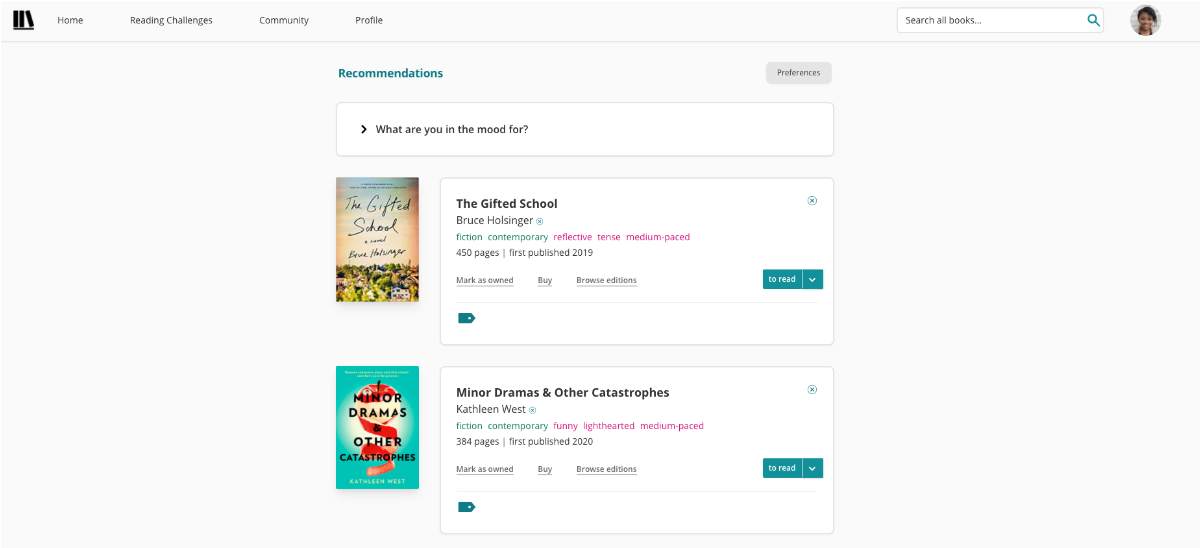Click 'contemporary' tag on The Gifted School
This screenshot has width=1200, height=548.
(518, 237)
